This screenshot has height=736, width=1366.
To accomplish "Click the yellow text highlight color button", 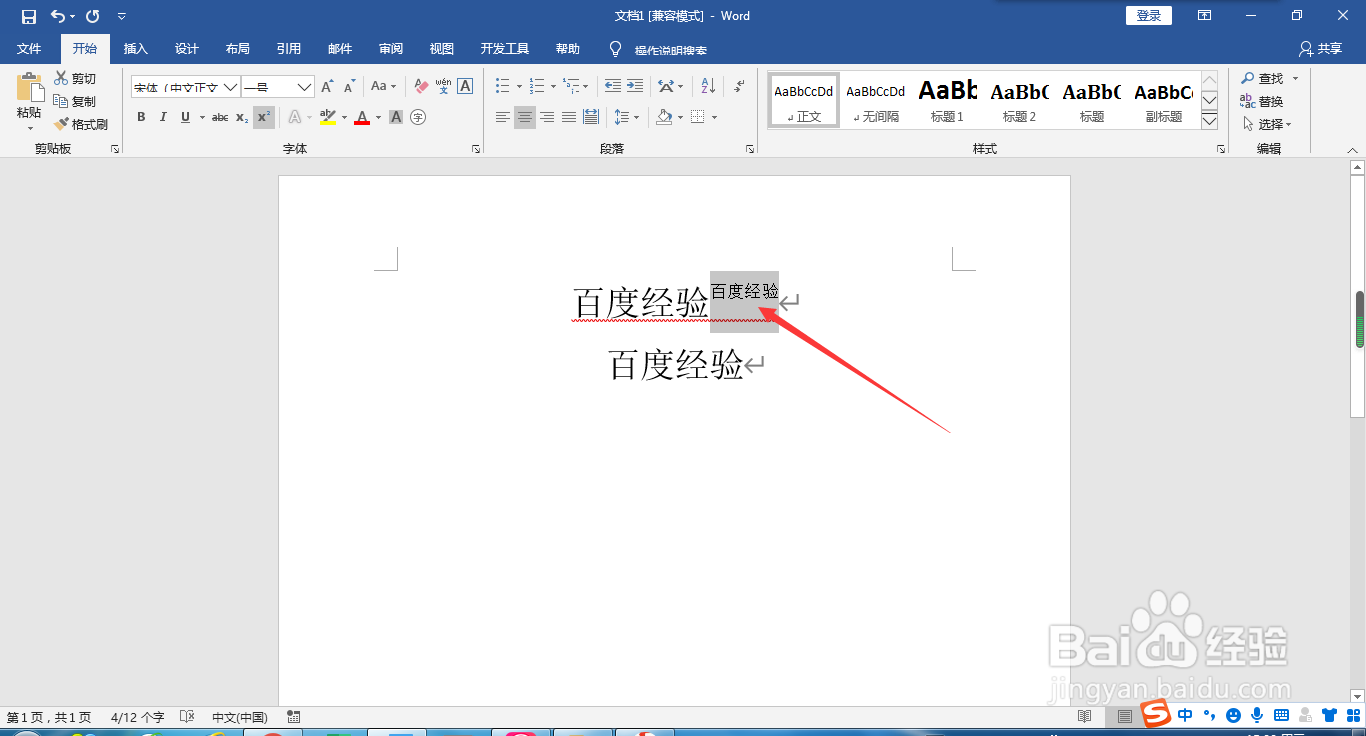I will (328, 117).
